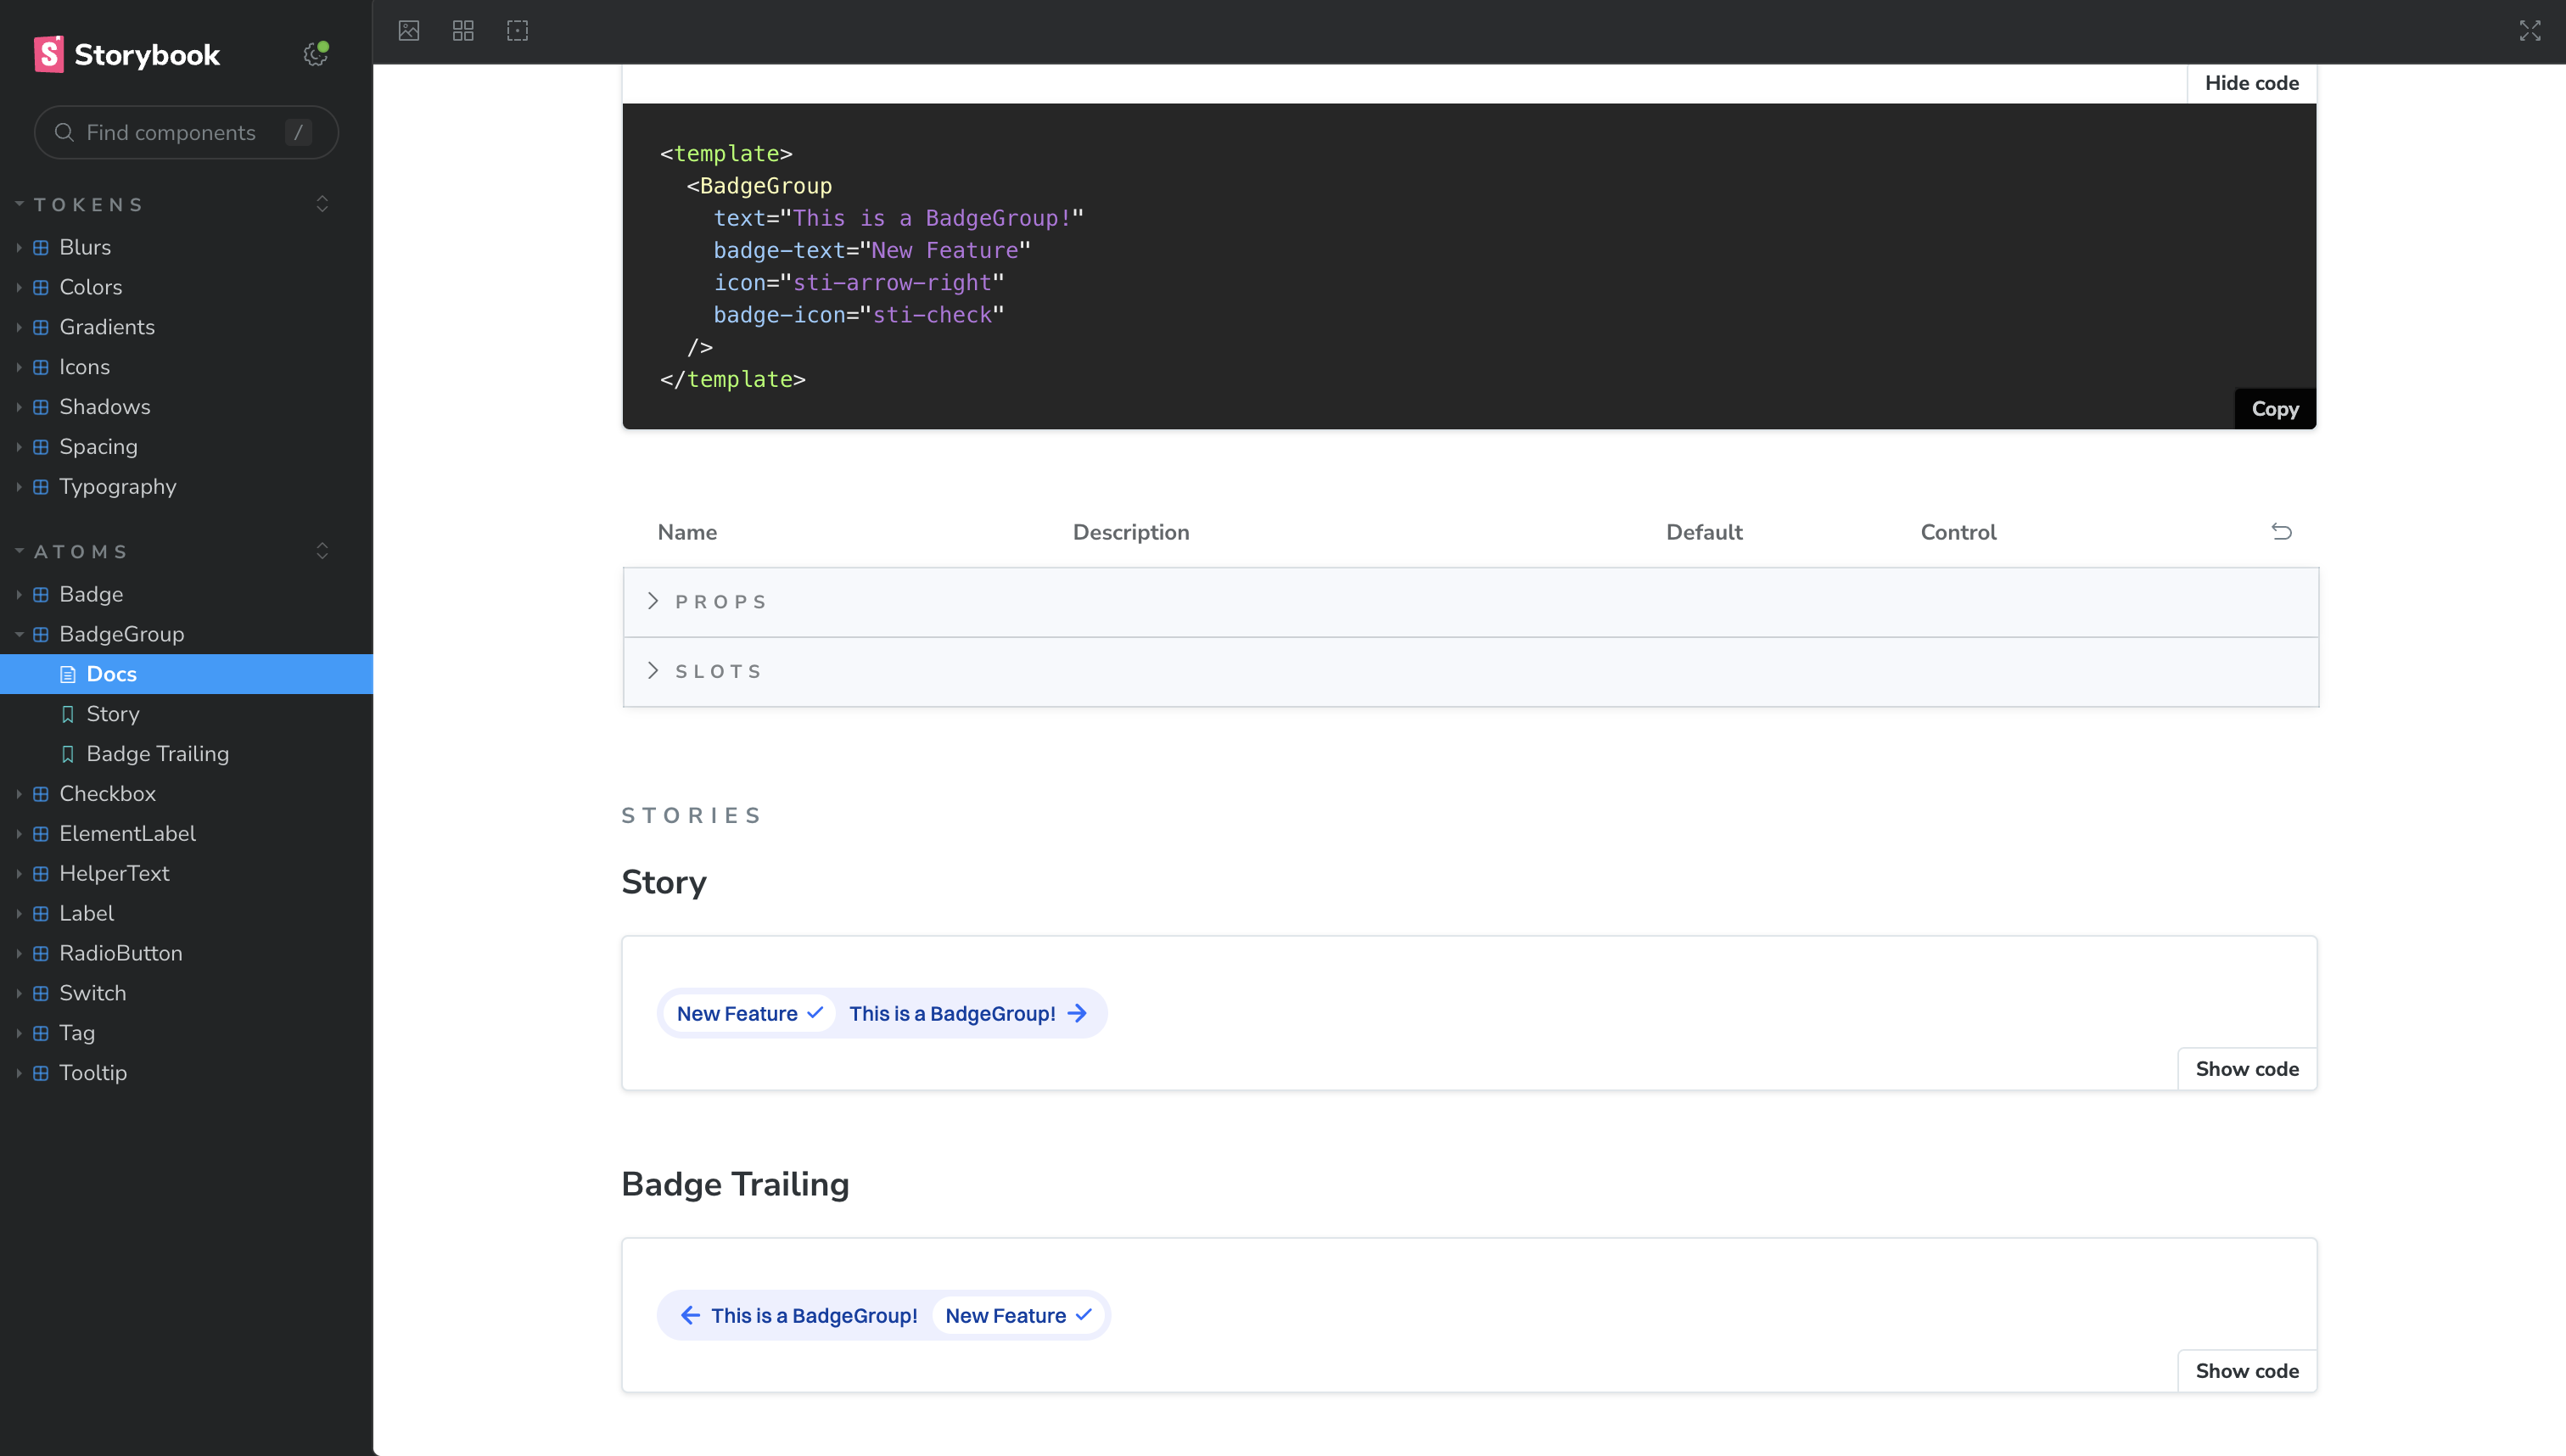Focus the Find components search field

pyautogui.click(x=186, y=132)
